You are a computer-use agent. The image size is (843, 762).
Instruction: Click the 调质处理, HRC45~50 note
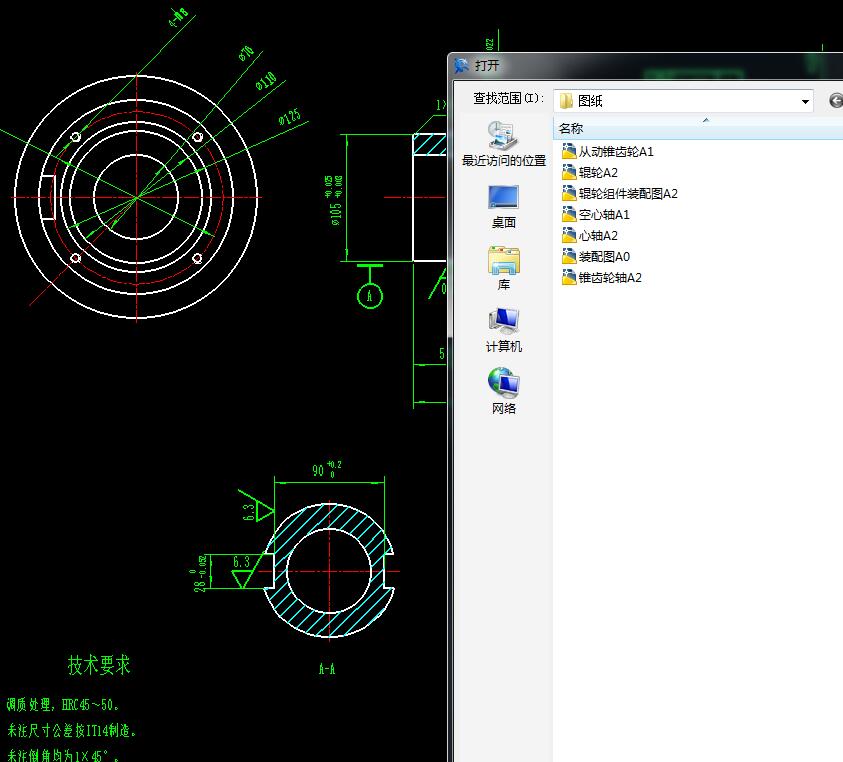(62, 705)
